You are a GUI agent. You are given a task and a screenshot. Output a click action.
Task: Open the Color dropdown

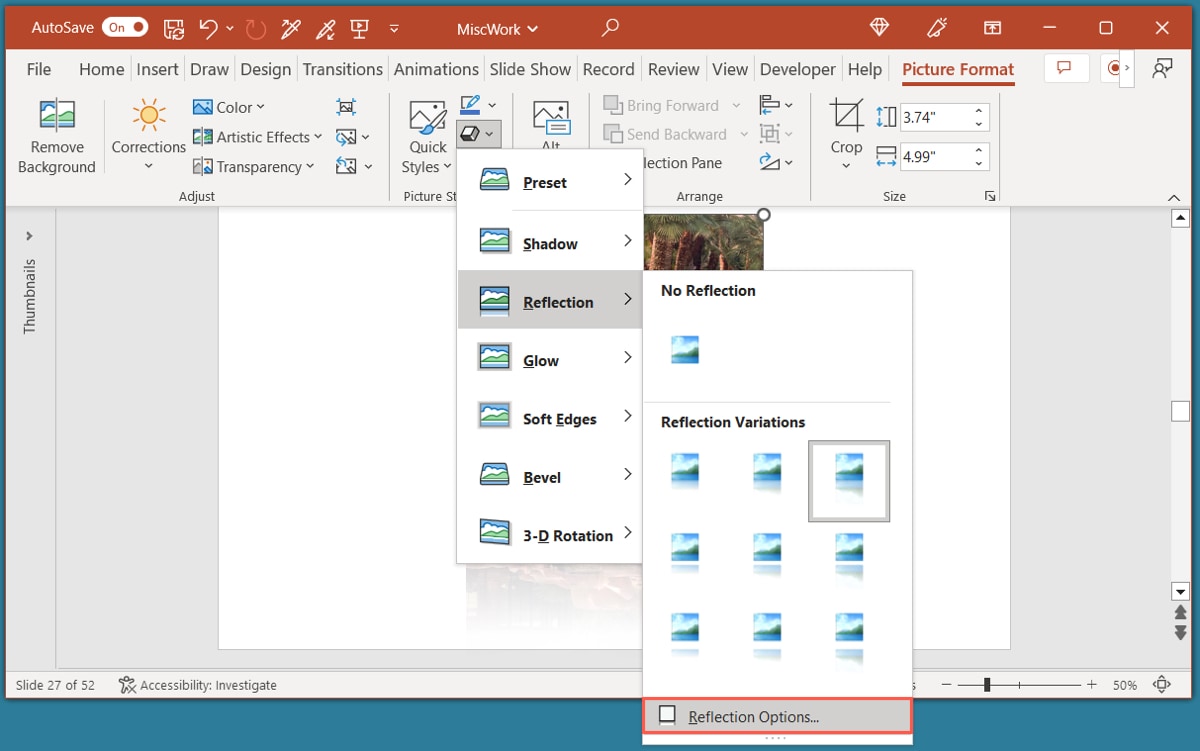point(228,106)
